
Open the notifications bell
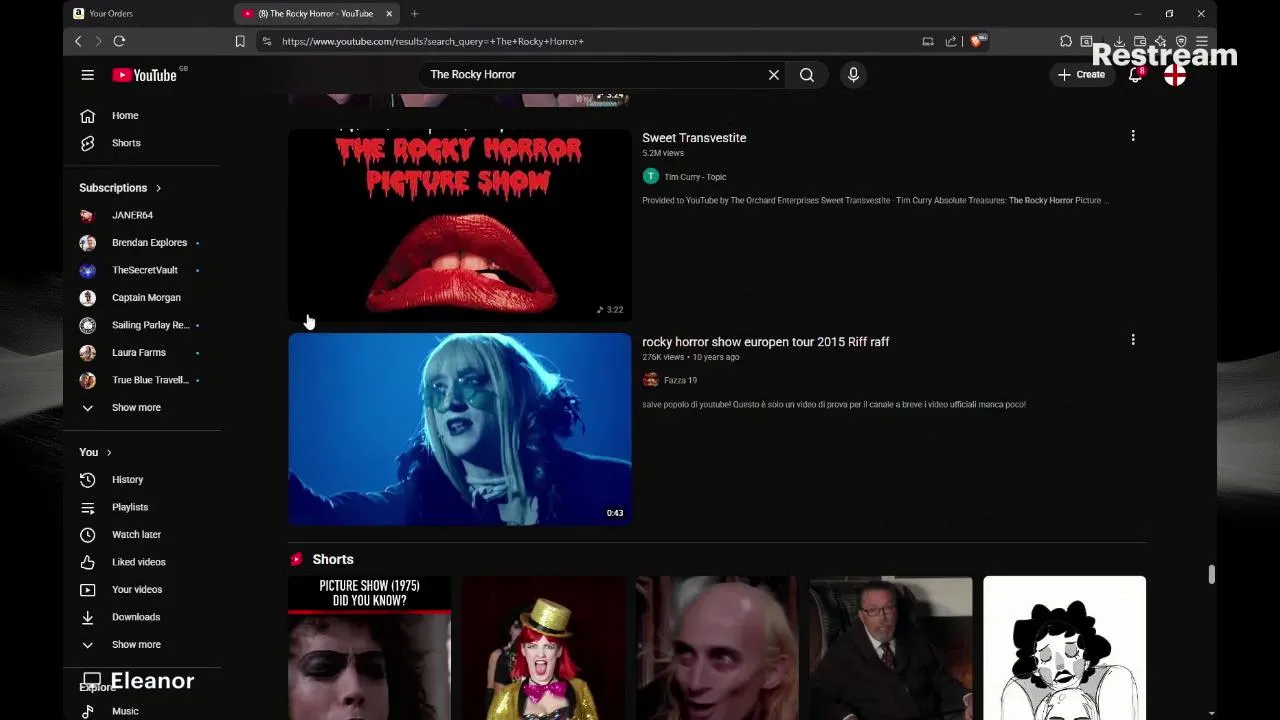click(1135, 75)
